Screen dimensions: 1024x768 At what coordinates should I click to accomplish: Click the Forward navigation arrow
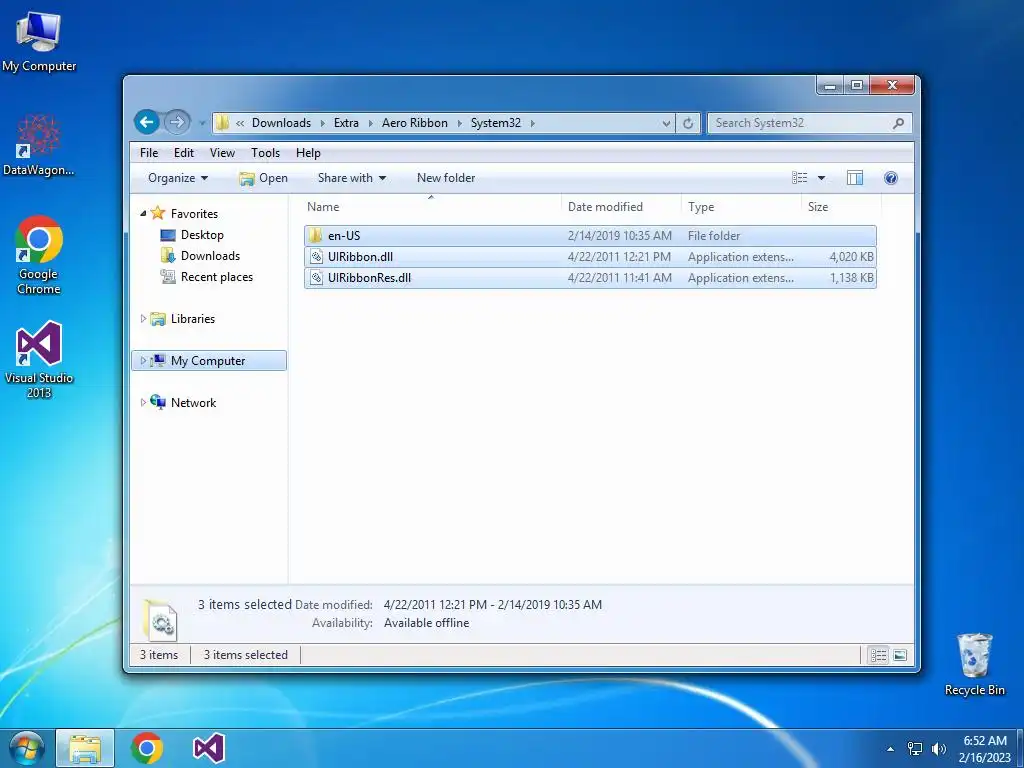click(176, 122)
